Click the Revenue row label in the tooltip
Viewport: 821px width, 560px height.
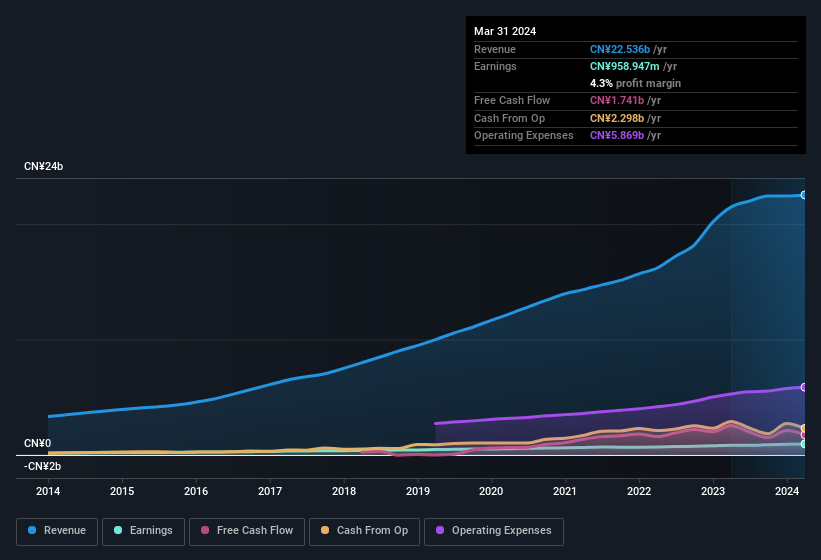point(495,49)
